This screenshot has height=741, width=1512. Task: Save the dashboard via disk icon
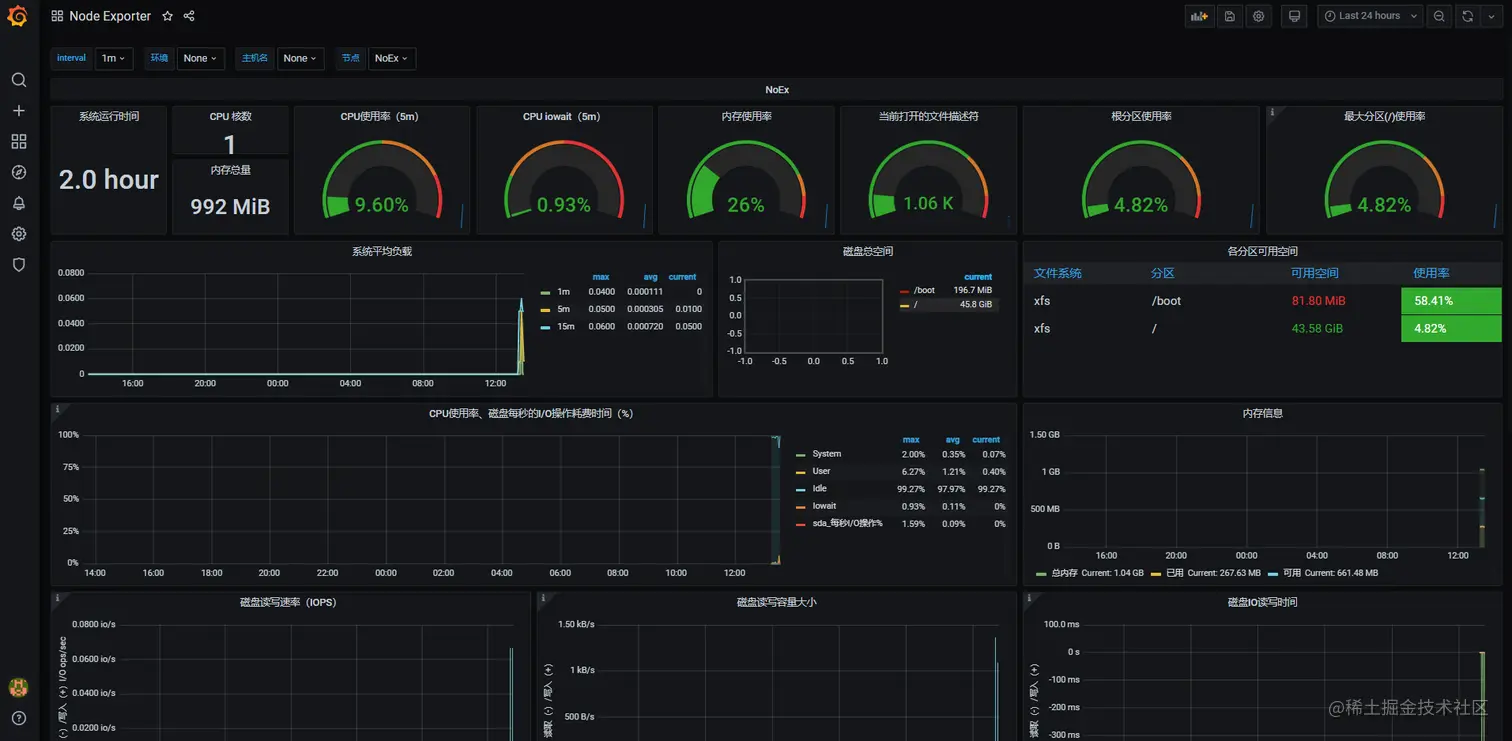(x=1229, y=16)
